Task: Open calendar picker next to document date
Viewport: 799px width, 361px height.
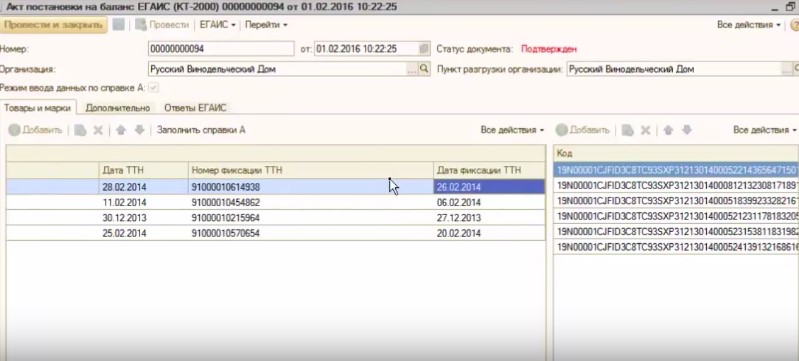Action: click(424, 49)
